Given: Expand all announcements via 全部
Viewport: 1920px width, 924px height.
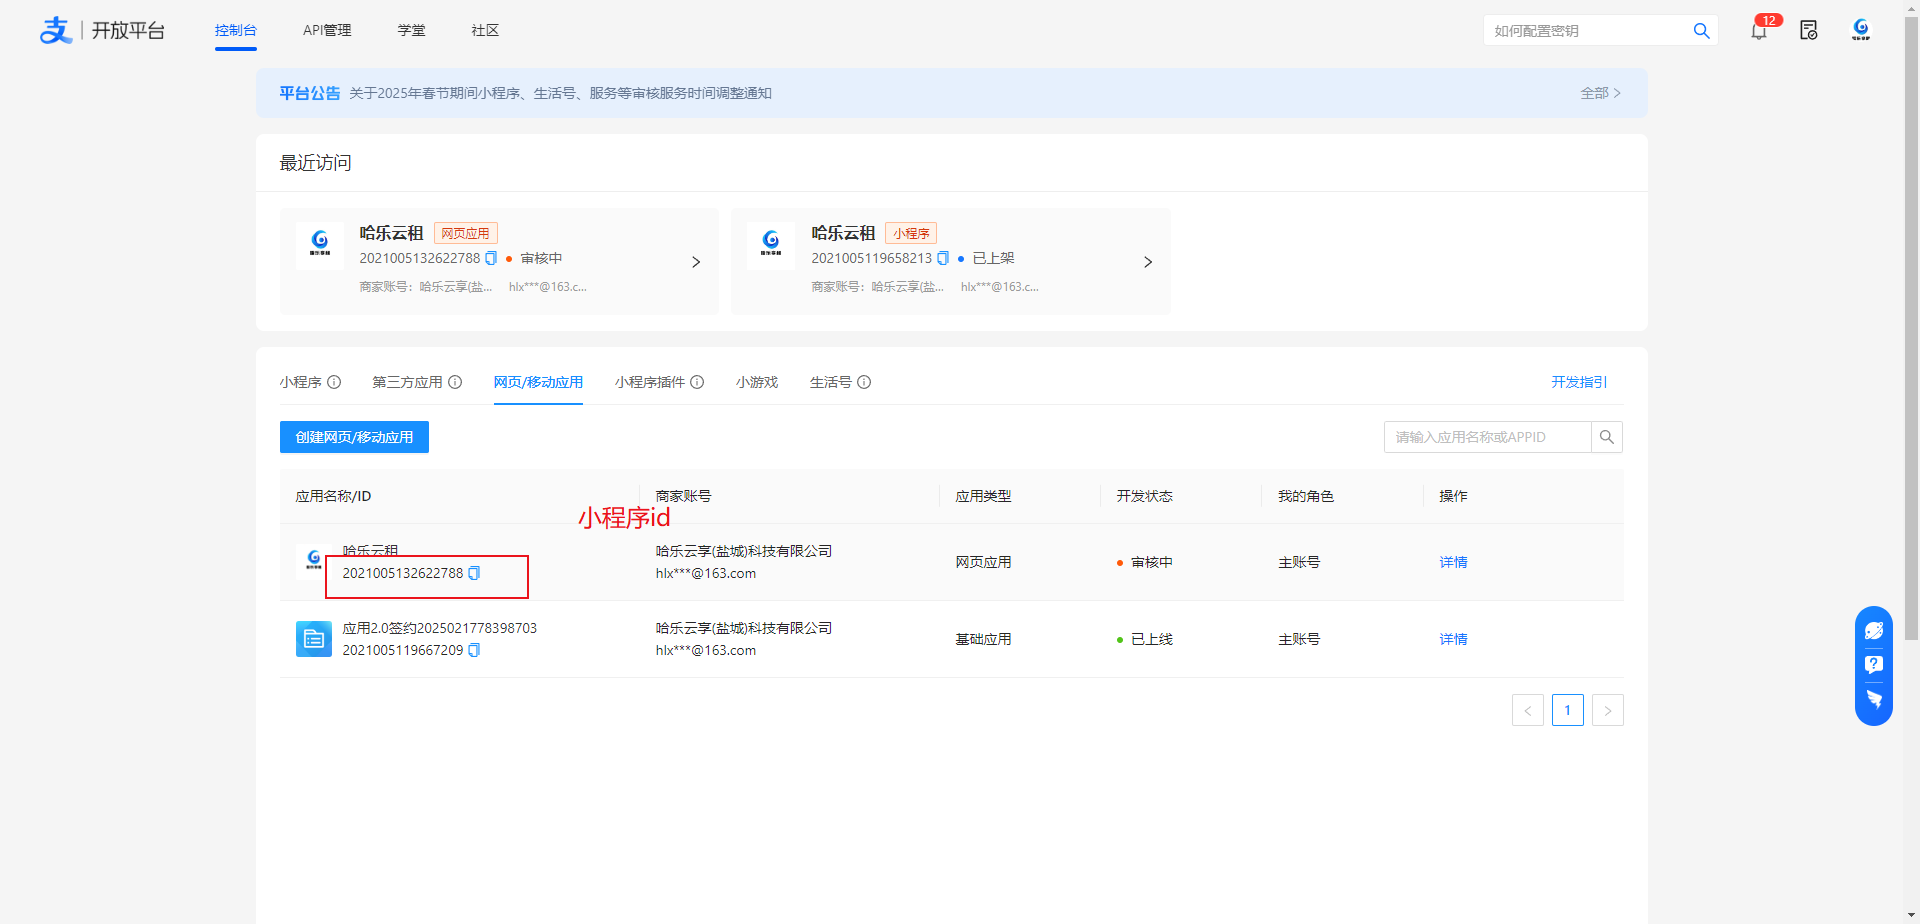Looking at the screenshot, I should pyautogui.click(x=1600, y=93).
